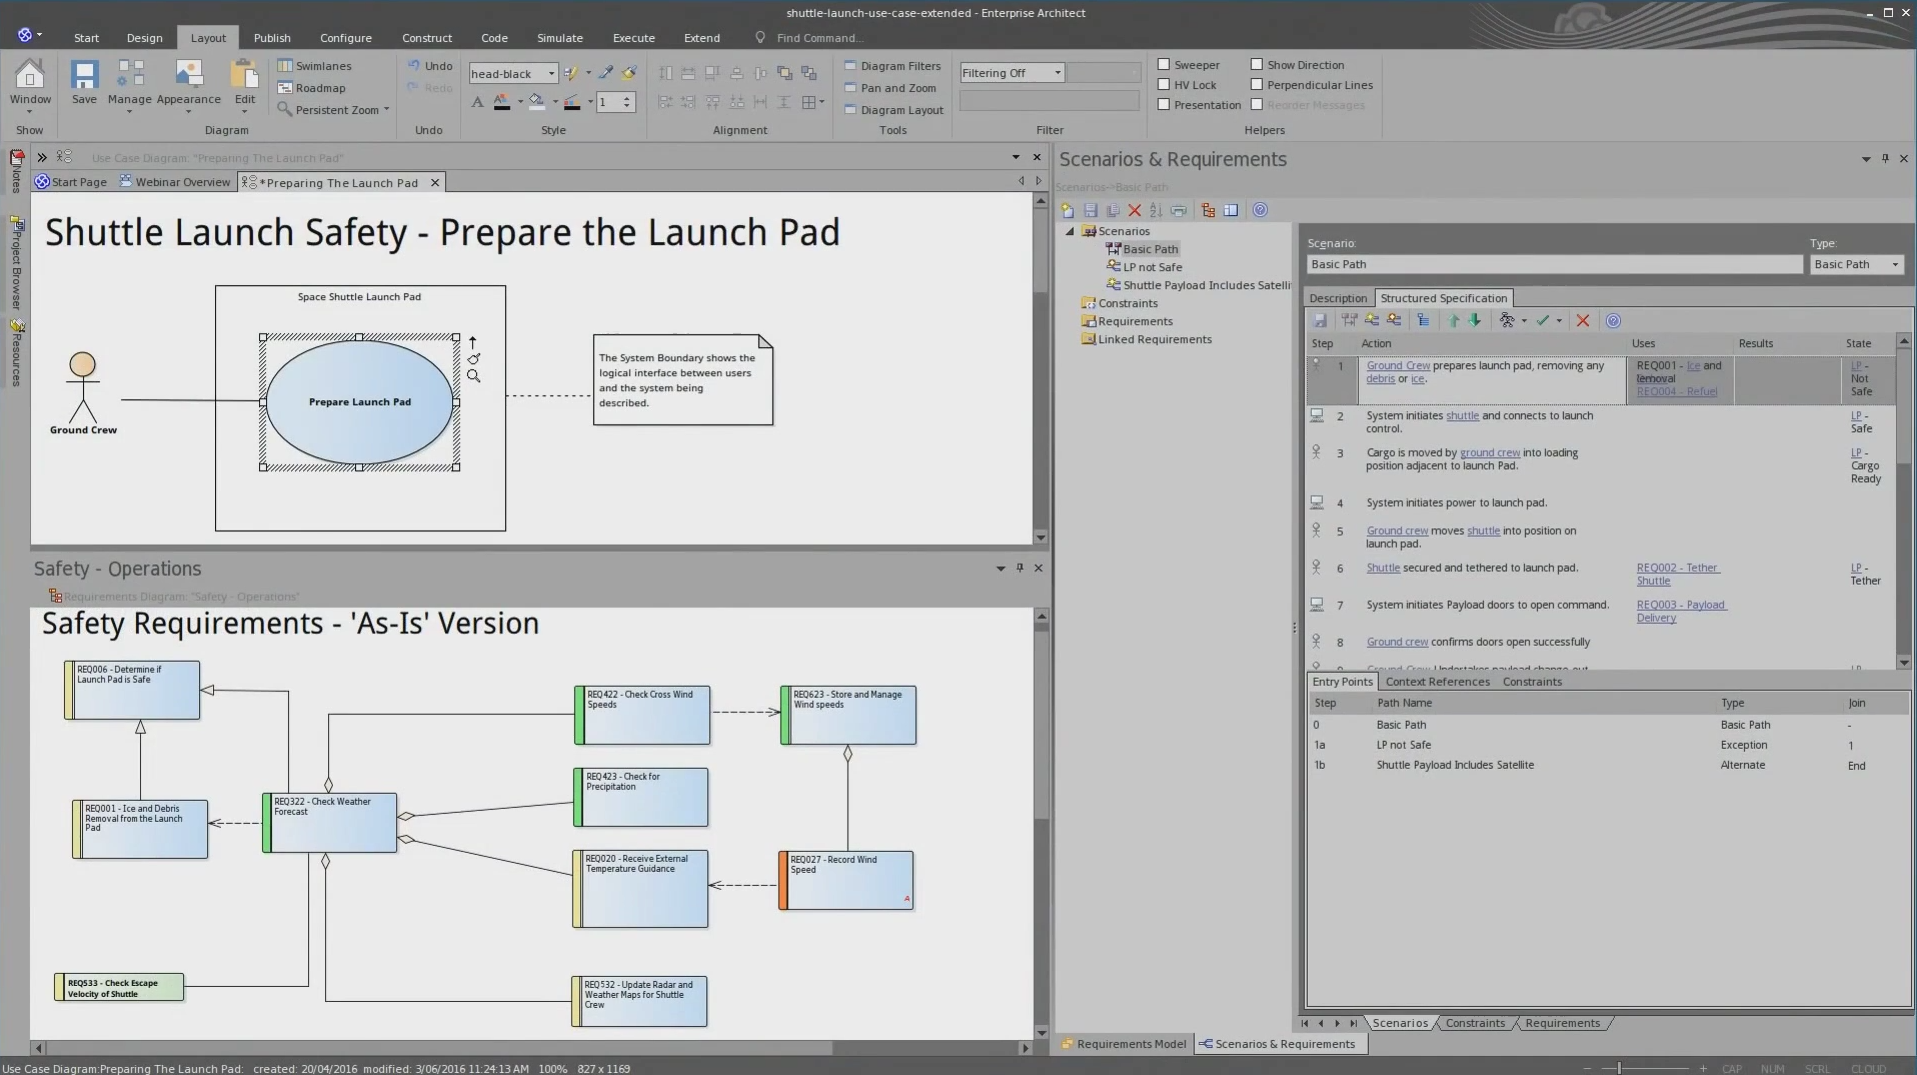The height and width of the screenshot is (1075, 1917).
Task: Enable the Sweeper checkbox
Action: click(x=1164, y=64)
